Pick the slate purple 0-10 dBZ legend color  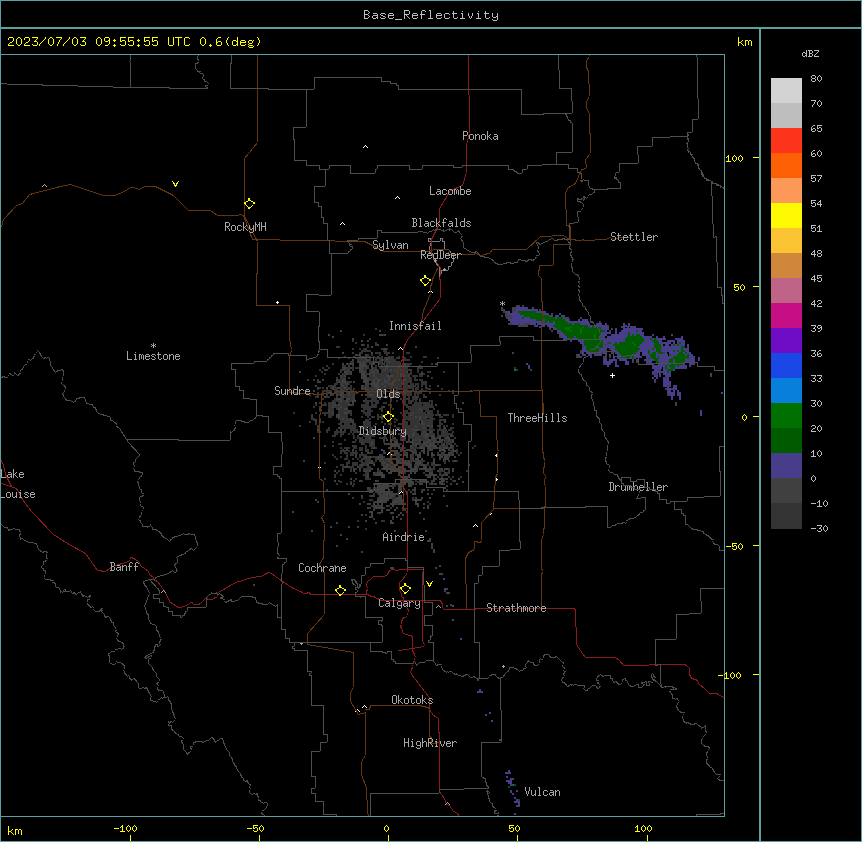pos(786,466)
